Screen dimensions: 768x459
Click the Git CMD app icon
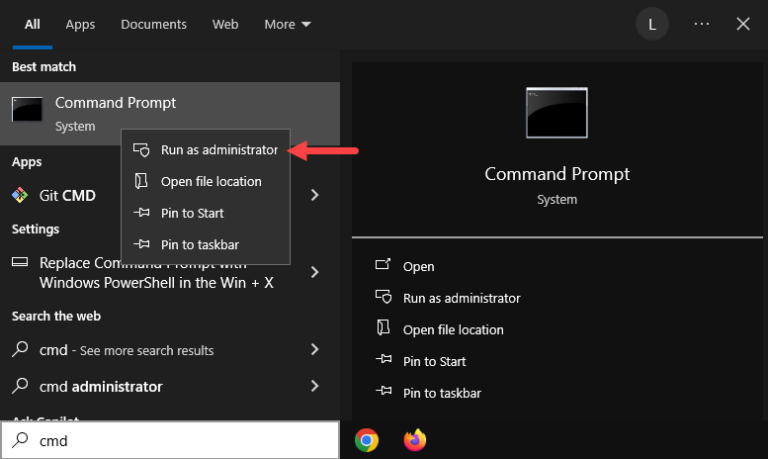click(20, 195)
